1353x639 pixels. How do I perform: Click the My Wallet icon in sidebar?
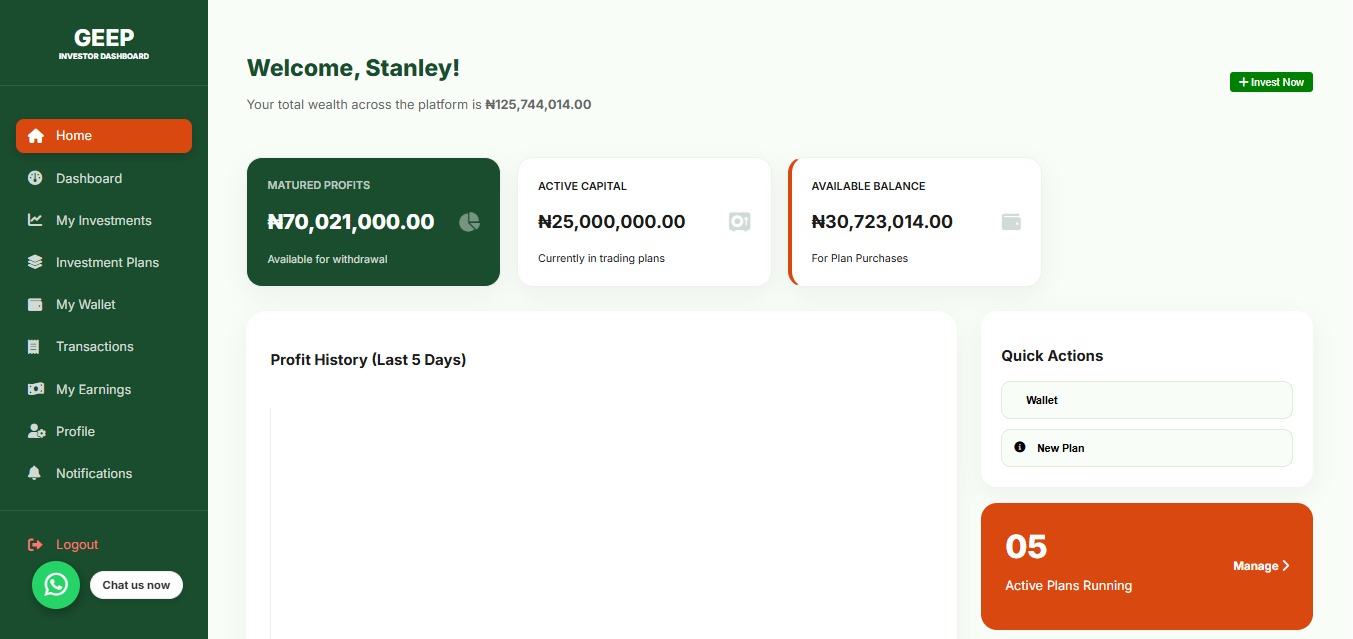tap(36, 304)
